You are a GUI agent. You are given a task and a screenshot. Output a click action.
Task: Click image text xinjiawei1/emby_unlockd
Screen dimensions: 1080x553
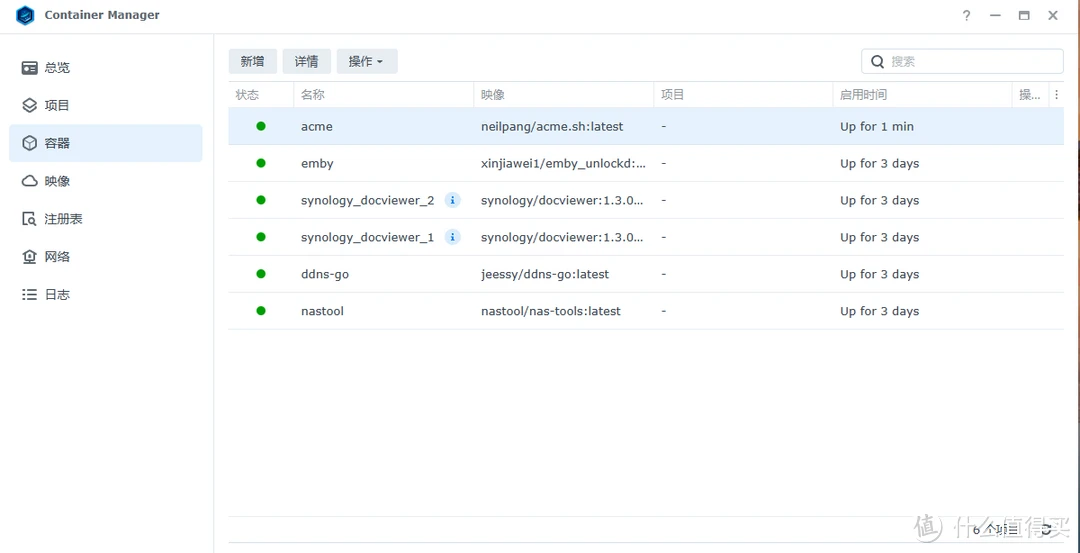pos(563,164)
